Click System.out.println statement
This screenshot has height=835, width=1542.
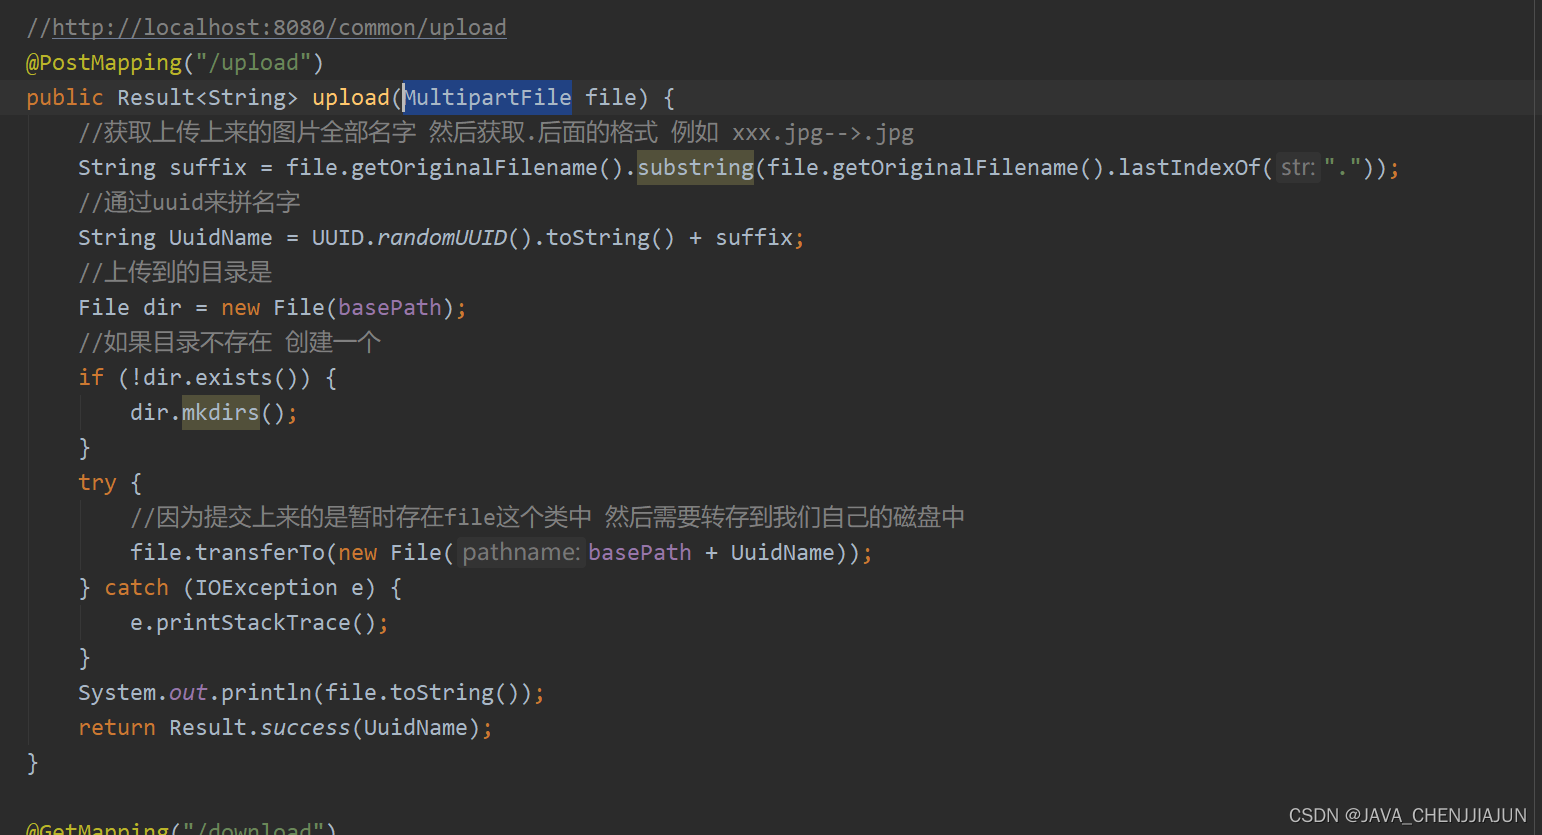tap(311, 692)
